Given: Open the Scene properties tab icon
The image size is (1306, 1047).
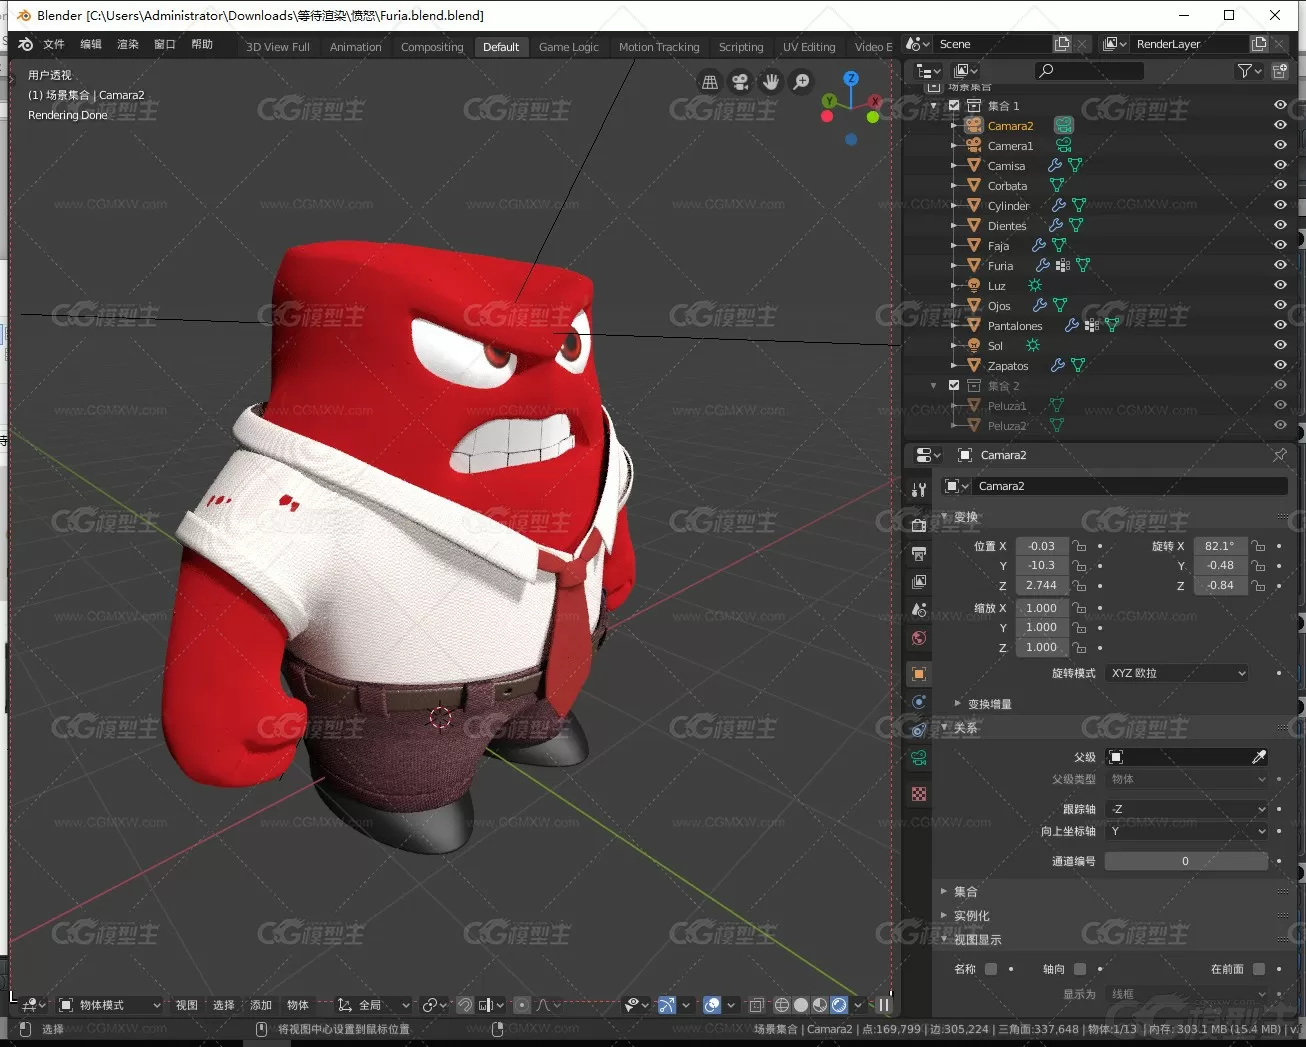Looking at the screenshot, I should [919, 609].
